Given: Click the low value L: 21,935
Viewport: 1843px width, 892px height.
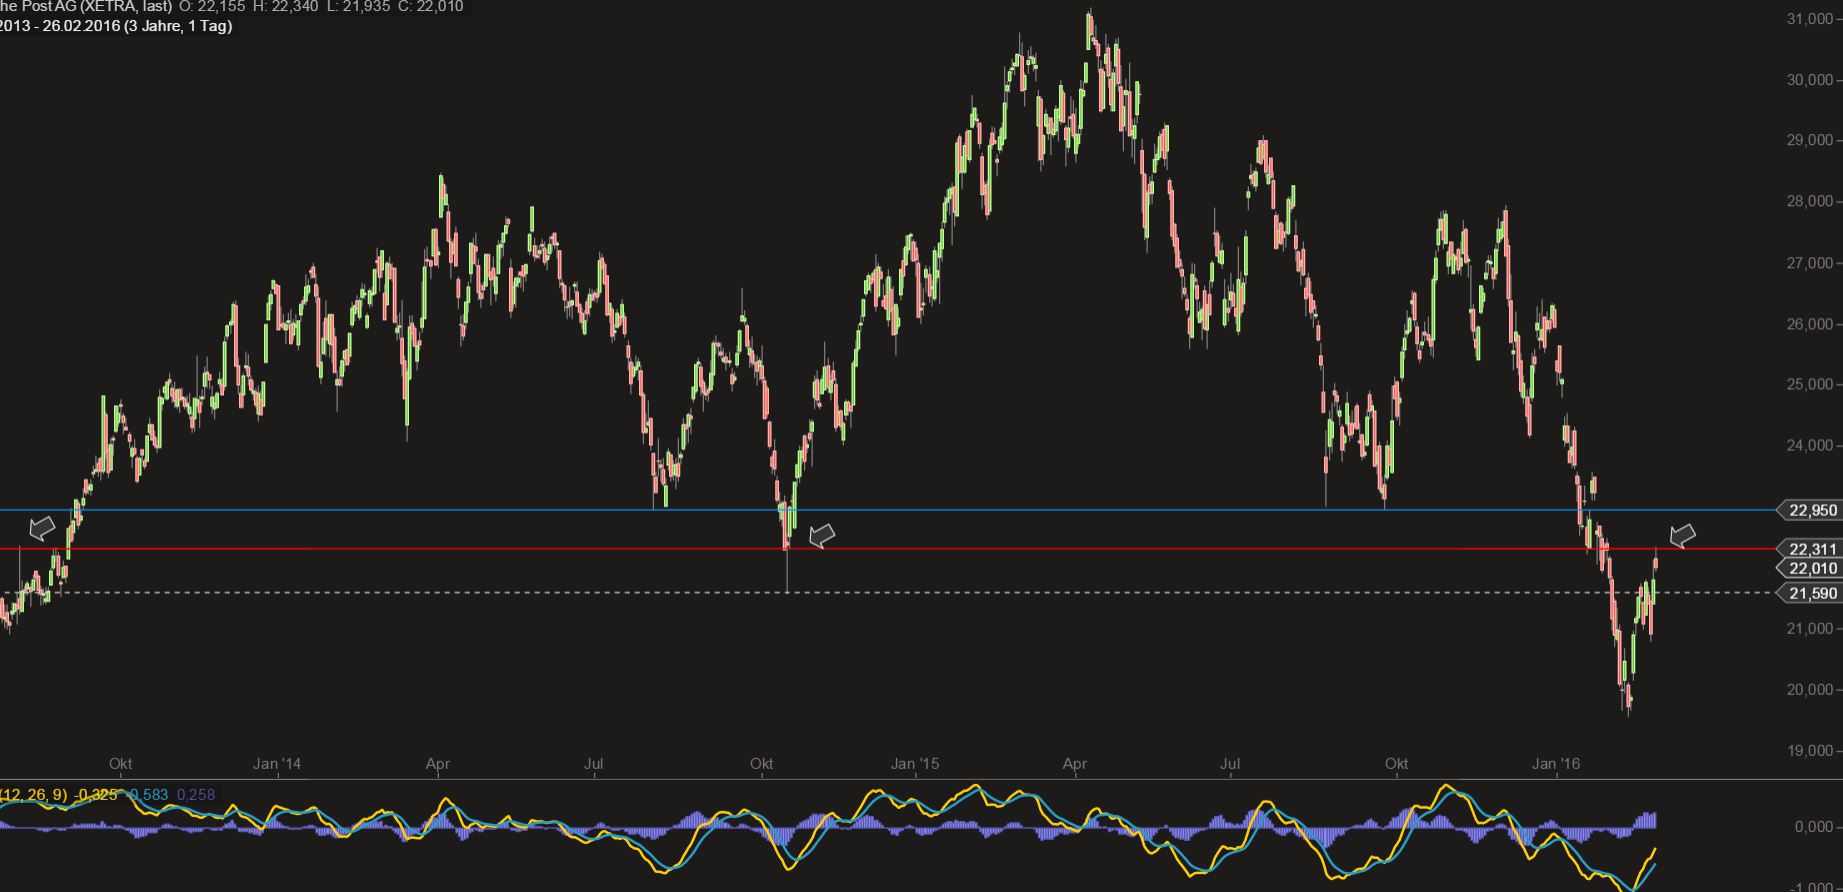Looking at the screenshot, I should point(360,7).
